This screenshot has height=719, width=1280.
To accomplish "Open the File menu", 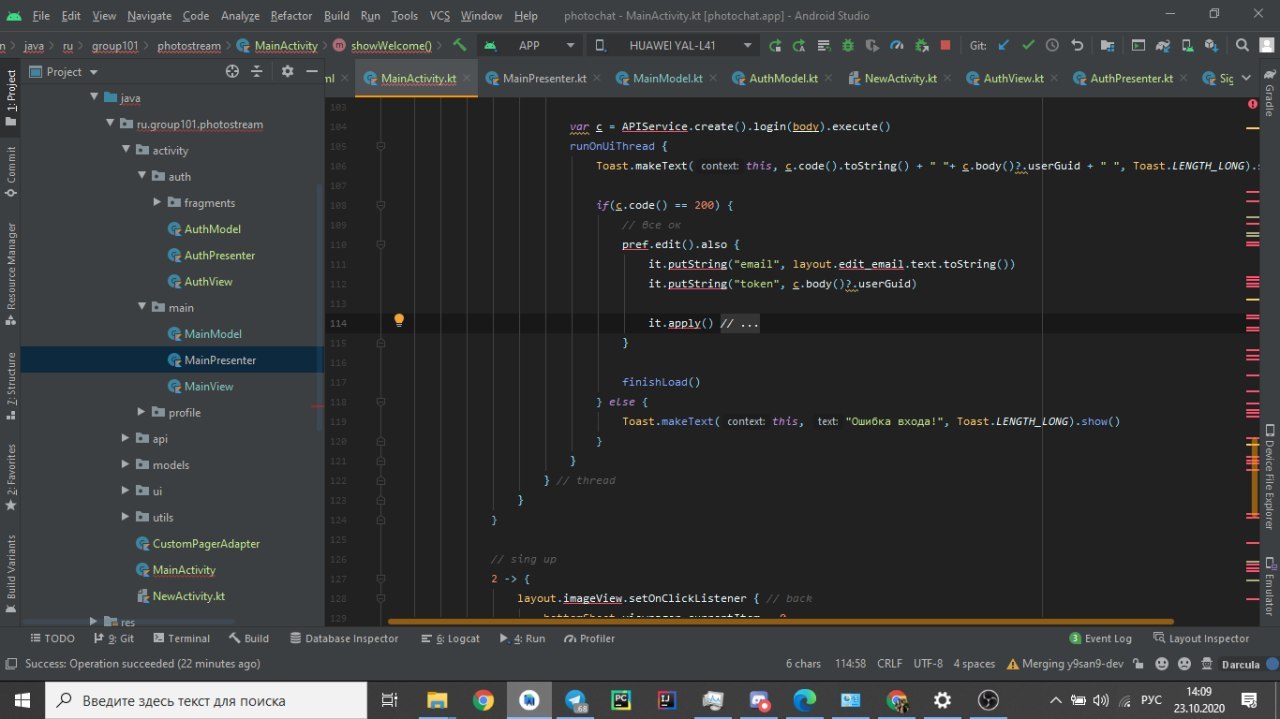I will [41, 16].
